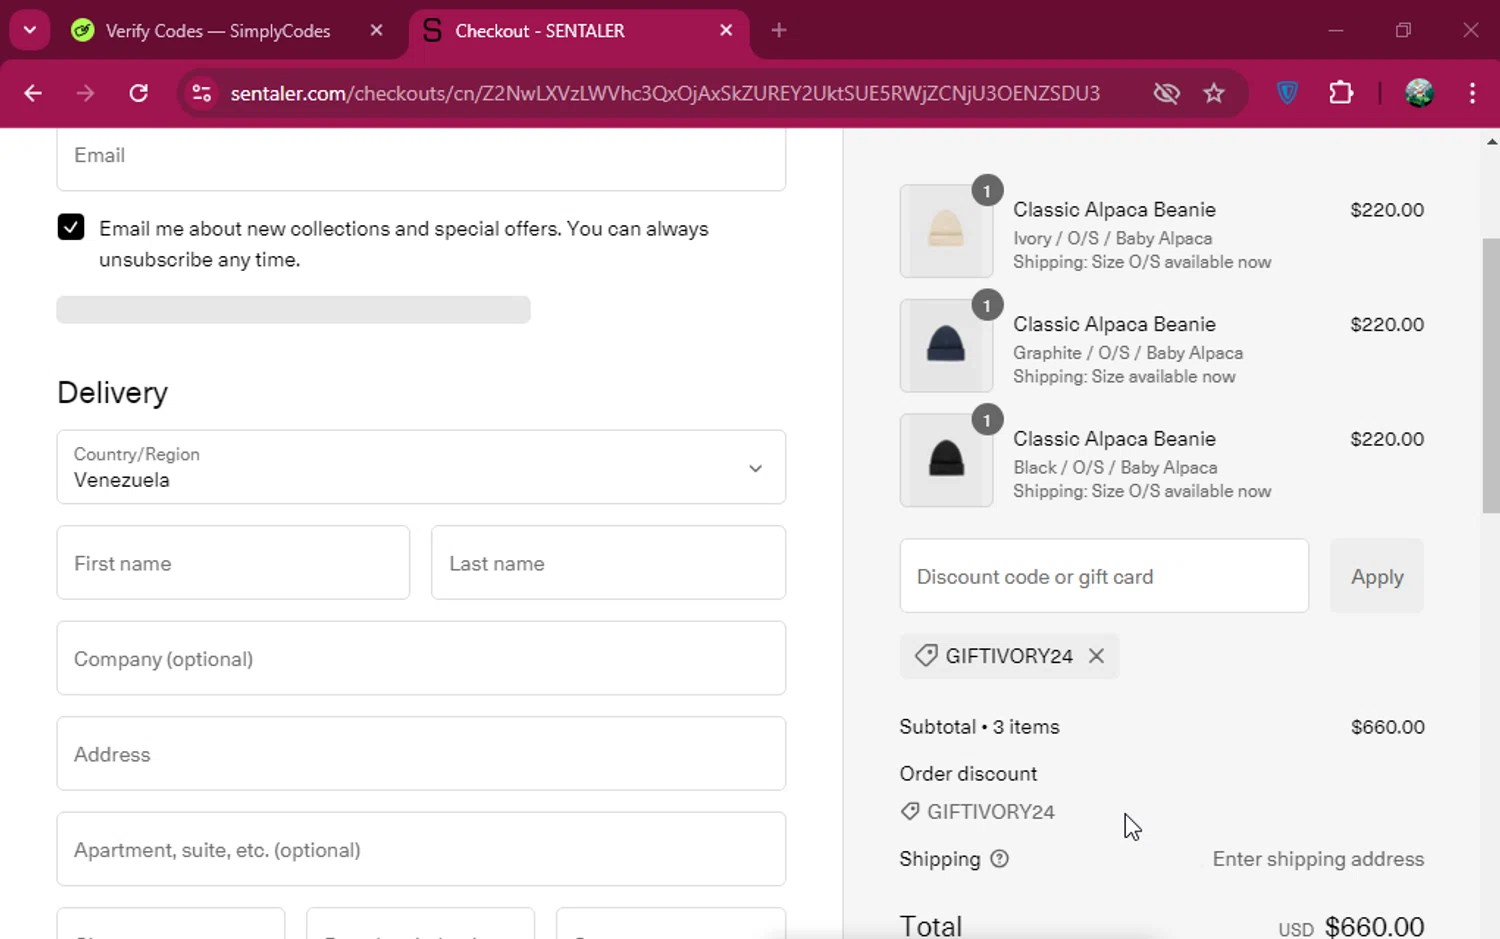Click the browser forward arrow
This screenshot has height=939, width=1500.
click(86, 93)
